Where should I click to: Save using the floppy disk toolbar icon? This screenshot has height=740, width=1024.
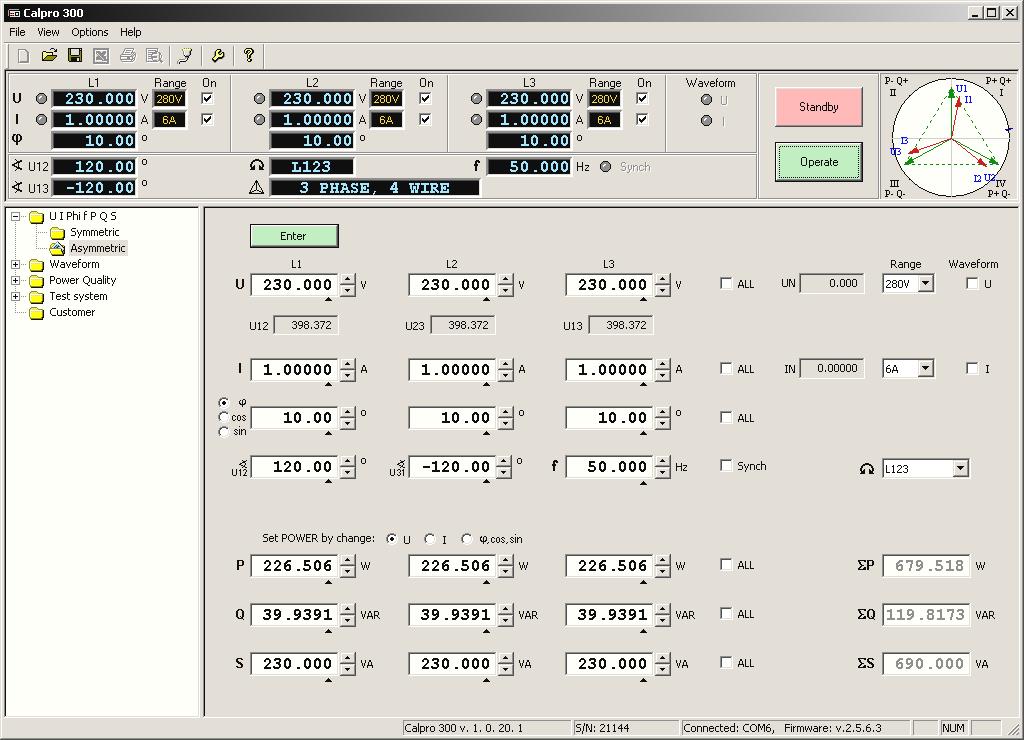pyautogui.click(x=75, y=56)
